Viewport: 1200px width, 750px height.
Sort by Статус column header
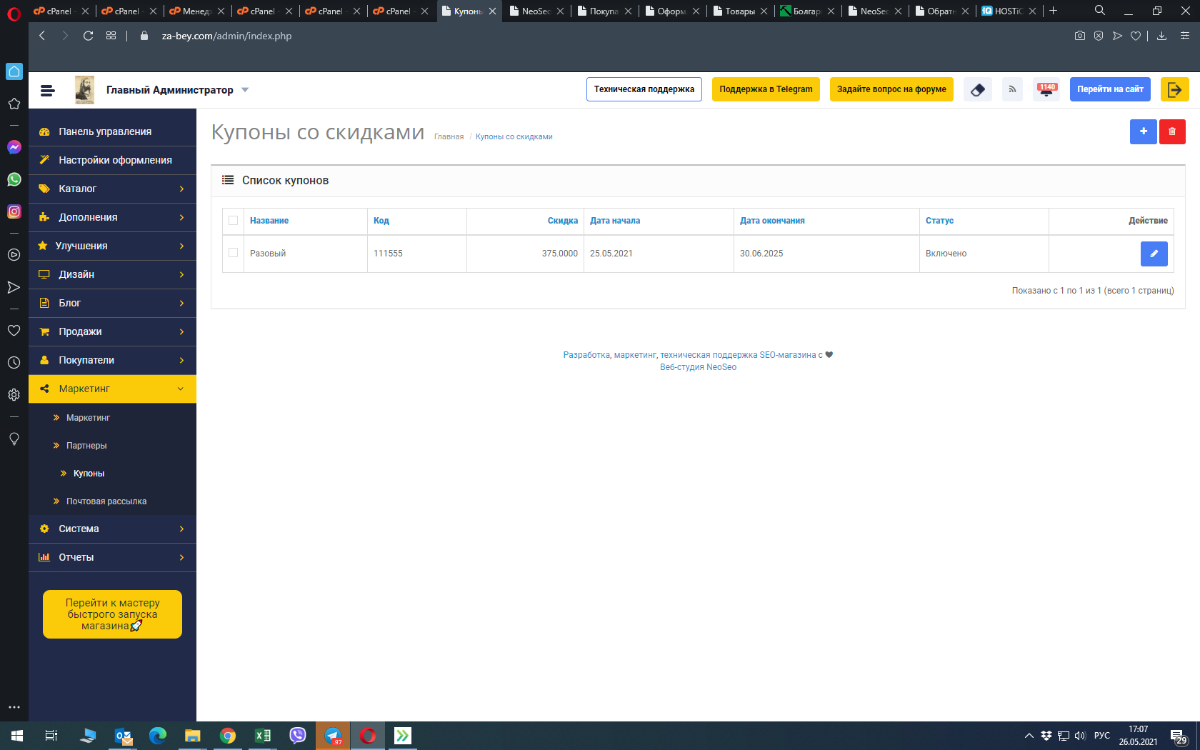coord(940,220)
